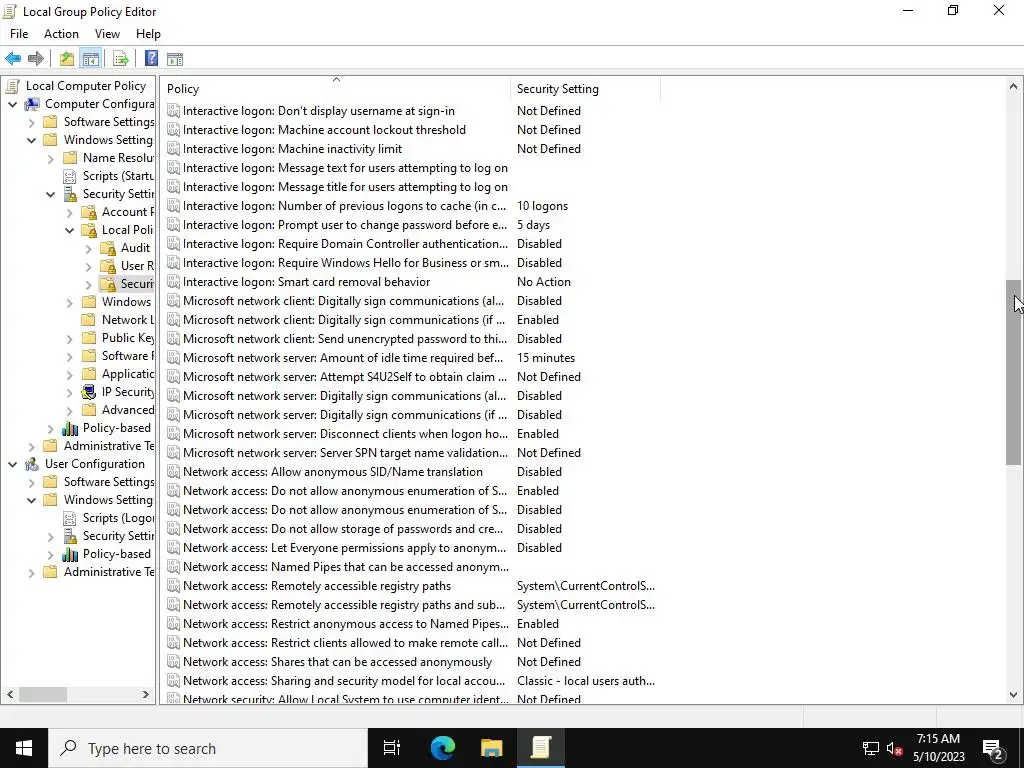
Task: Open Microsoft Edge from the taskbar
Action: 443,748
